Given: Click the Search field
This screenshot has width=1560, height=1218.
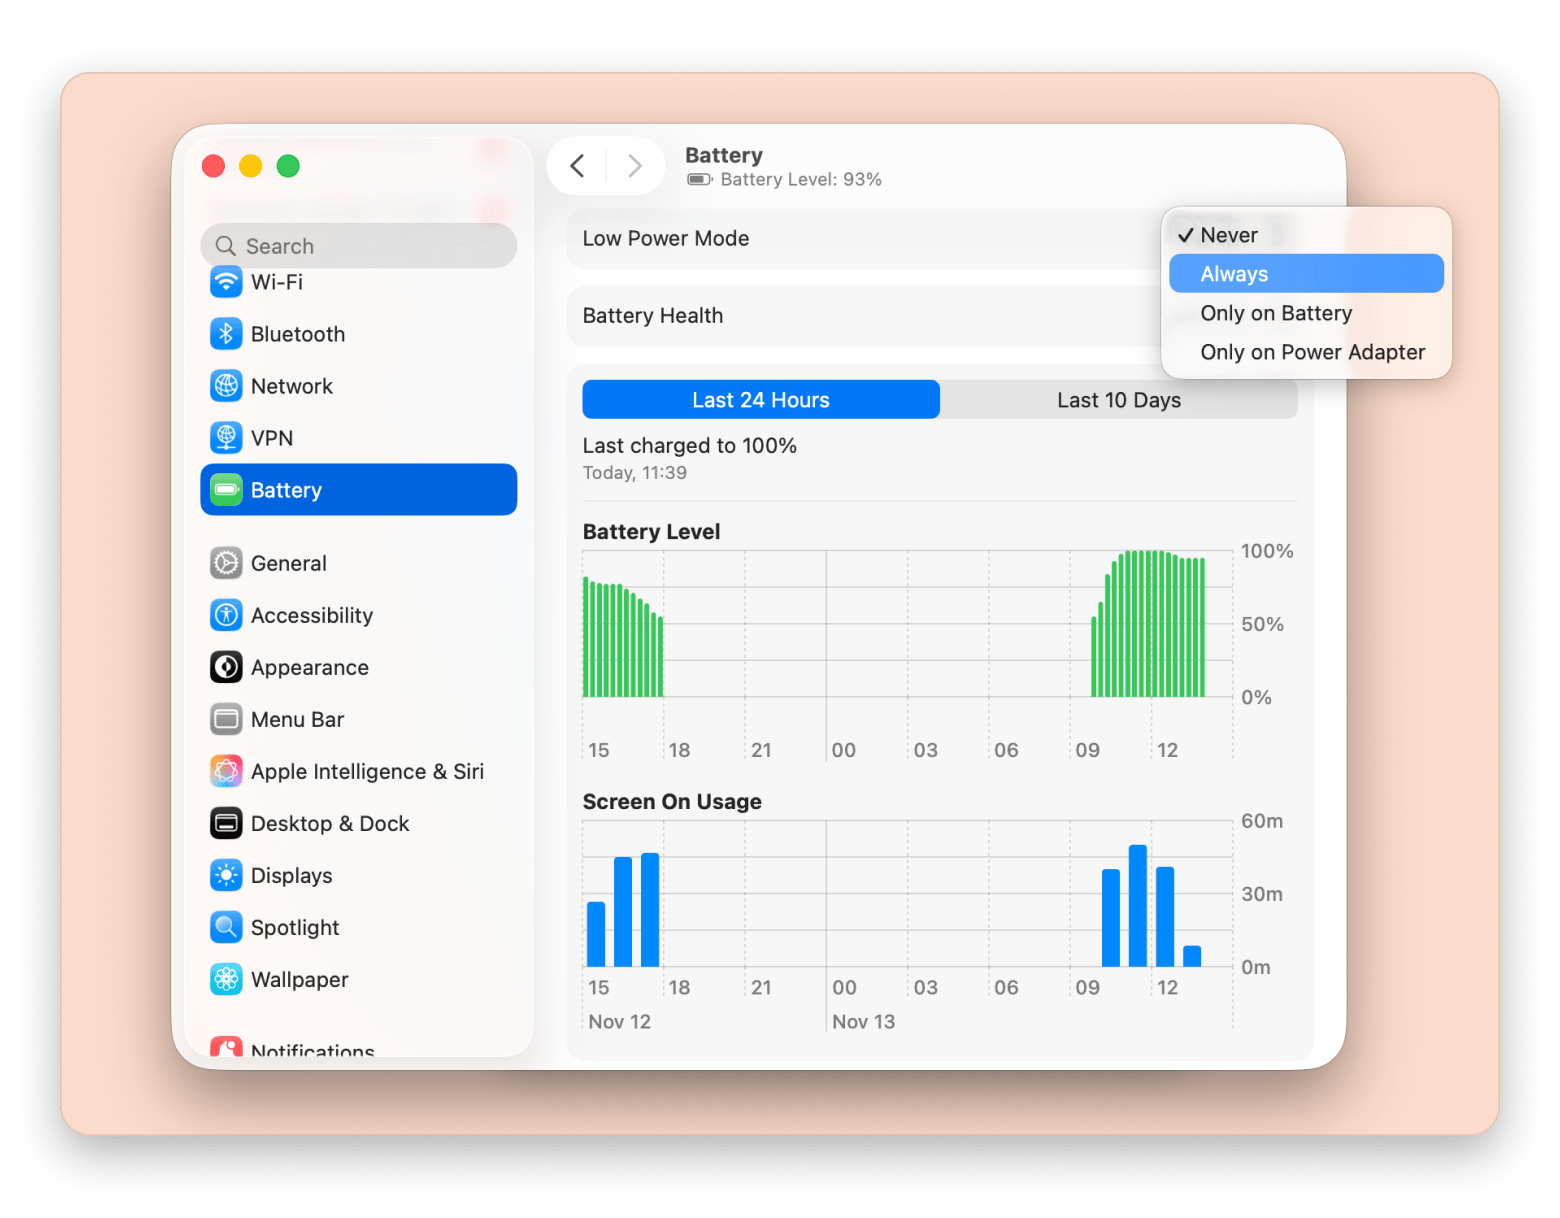Looking at the screenshot, I should tap(358, 245).
